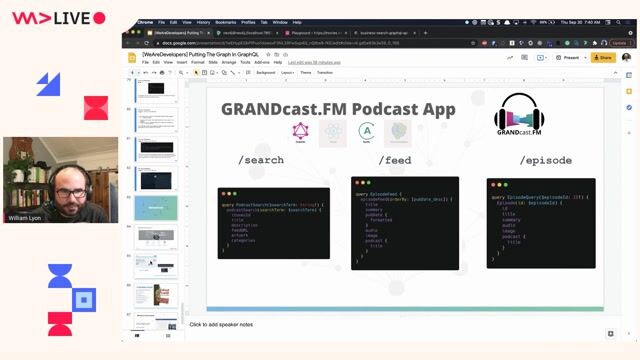
Task: Click the Present button
Action: (x=568, y=58)
